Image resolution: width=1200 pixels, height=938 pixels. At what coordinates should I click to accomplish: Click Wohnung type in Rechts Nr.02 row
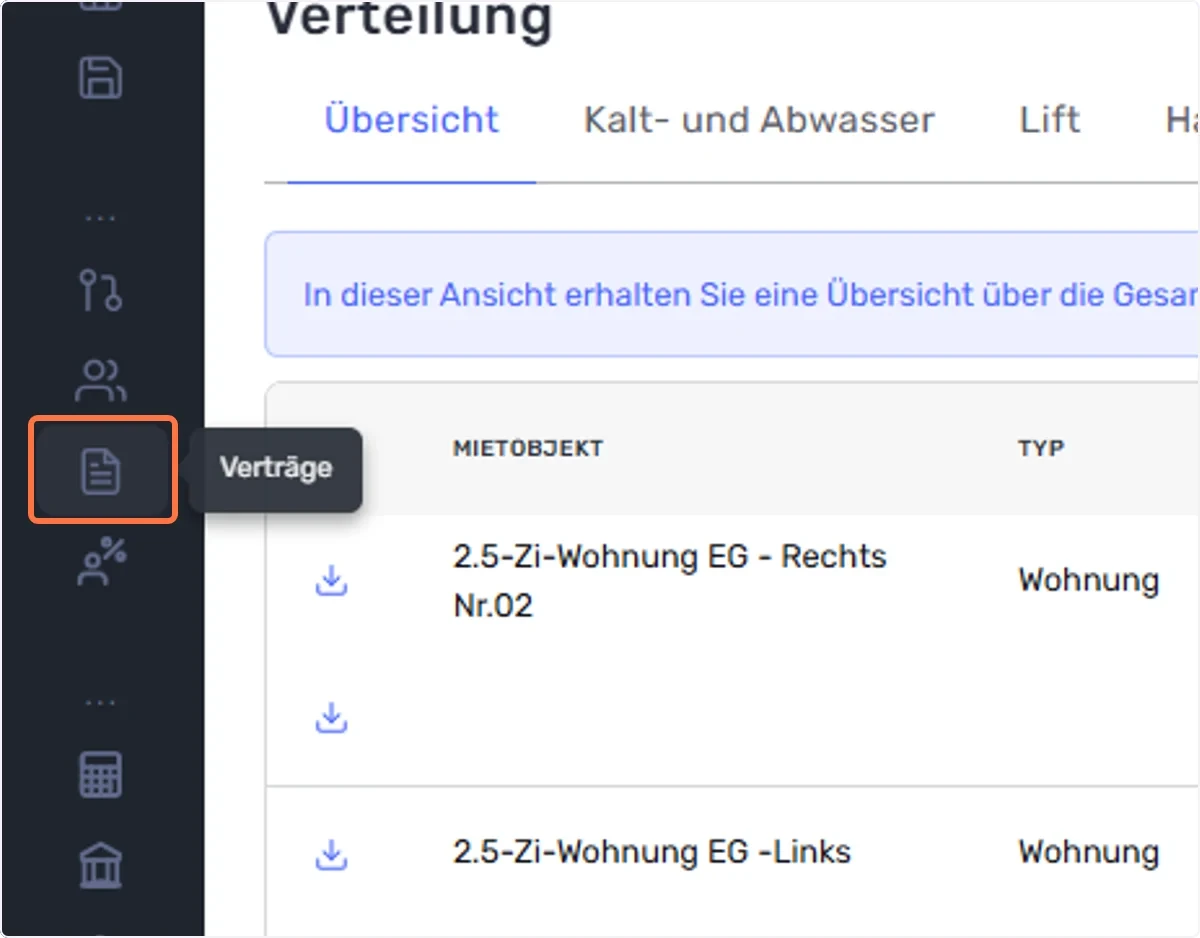tap(1089, 580)
